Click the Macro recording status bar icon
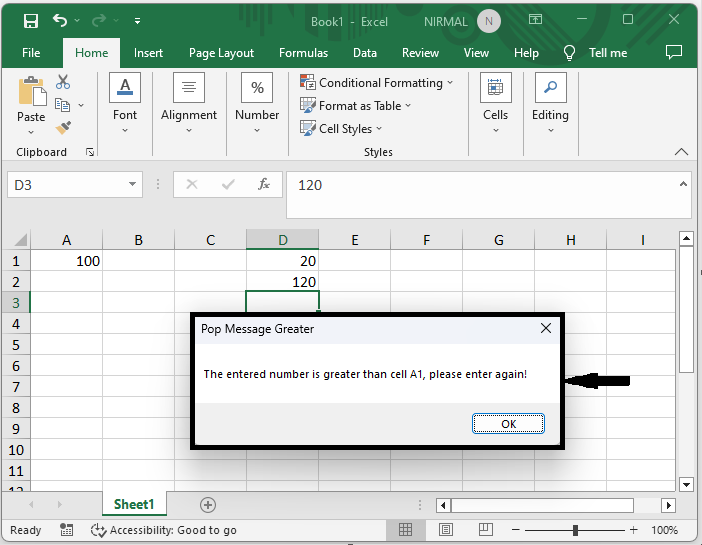The height and width of the screenshot is (545, 702). (67, 530)
